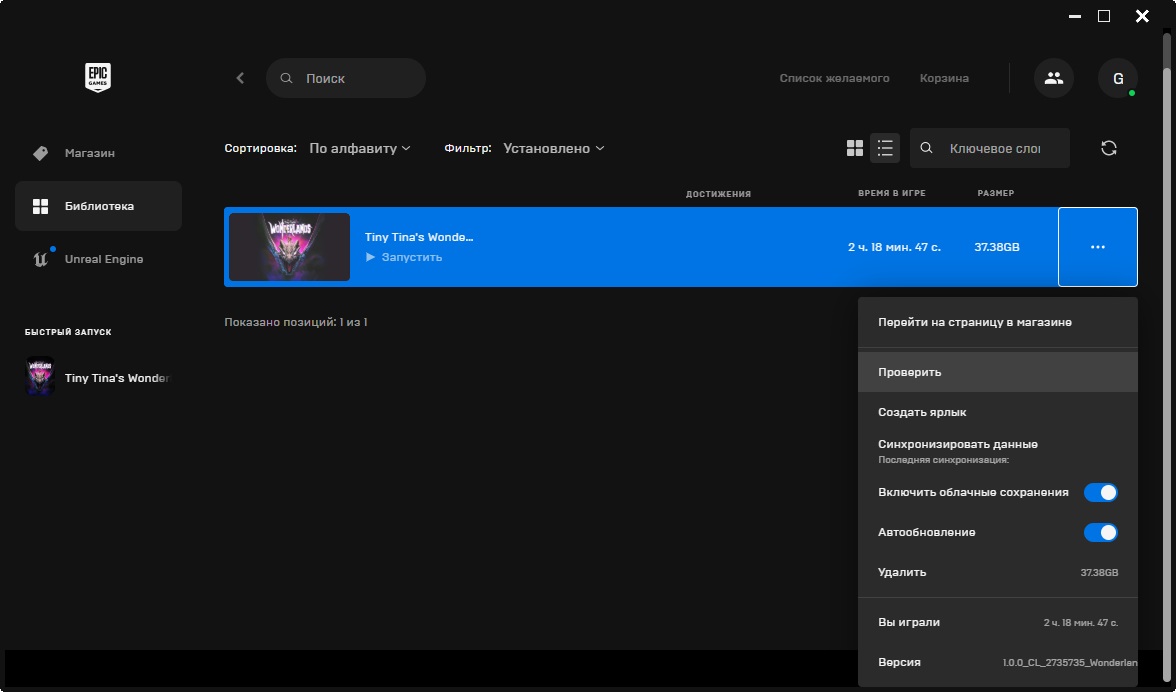The width and height of the screenshot is (1176, 692).
Task: Click the РАЗМЕР column header
Action: tap(995, 193)
